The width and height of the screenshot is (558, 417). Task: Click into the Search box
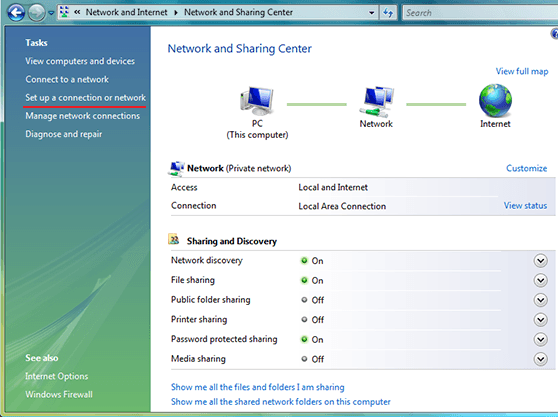pyautogui.click(x=480, y=13)
